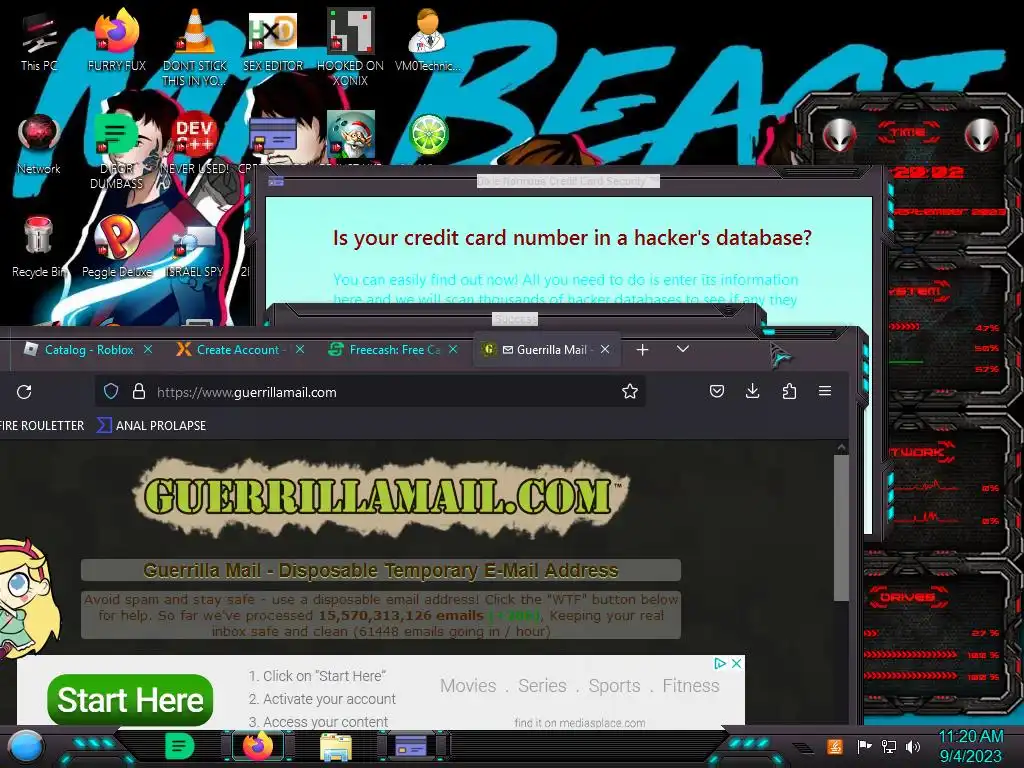The height and width of the screenshot is (768, 1024).
Task: Open a new browser tab
Action: (643, 350)
